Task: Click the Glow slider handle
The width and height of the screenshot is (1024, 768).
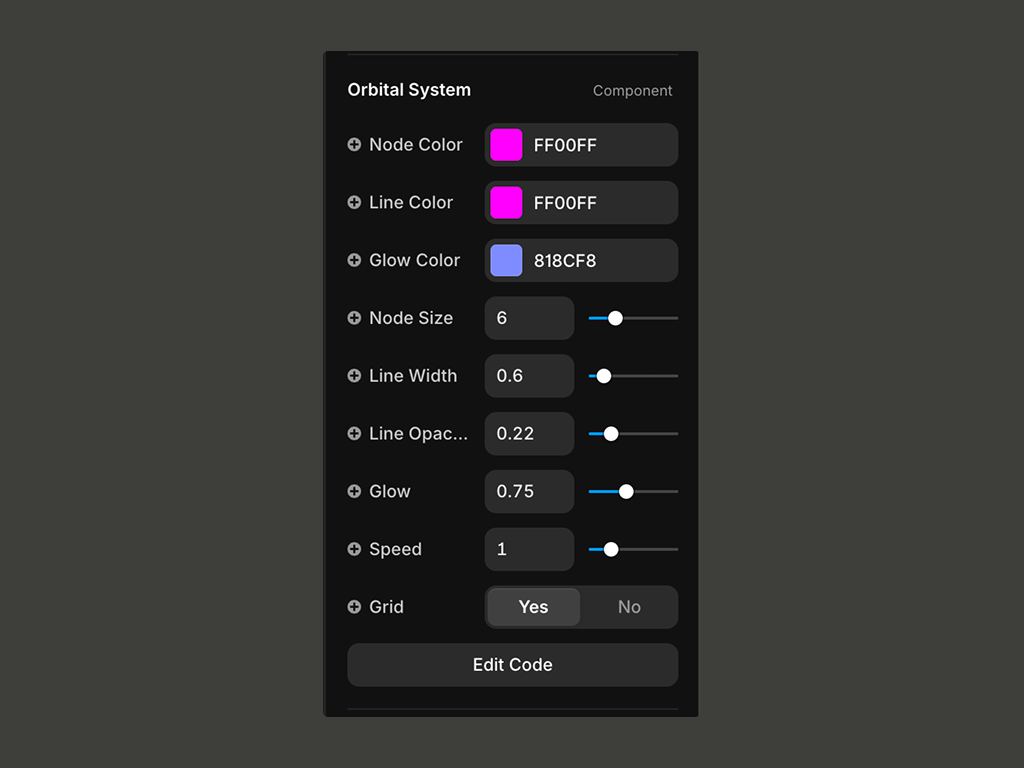Action: tap(626, 492)
